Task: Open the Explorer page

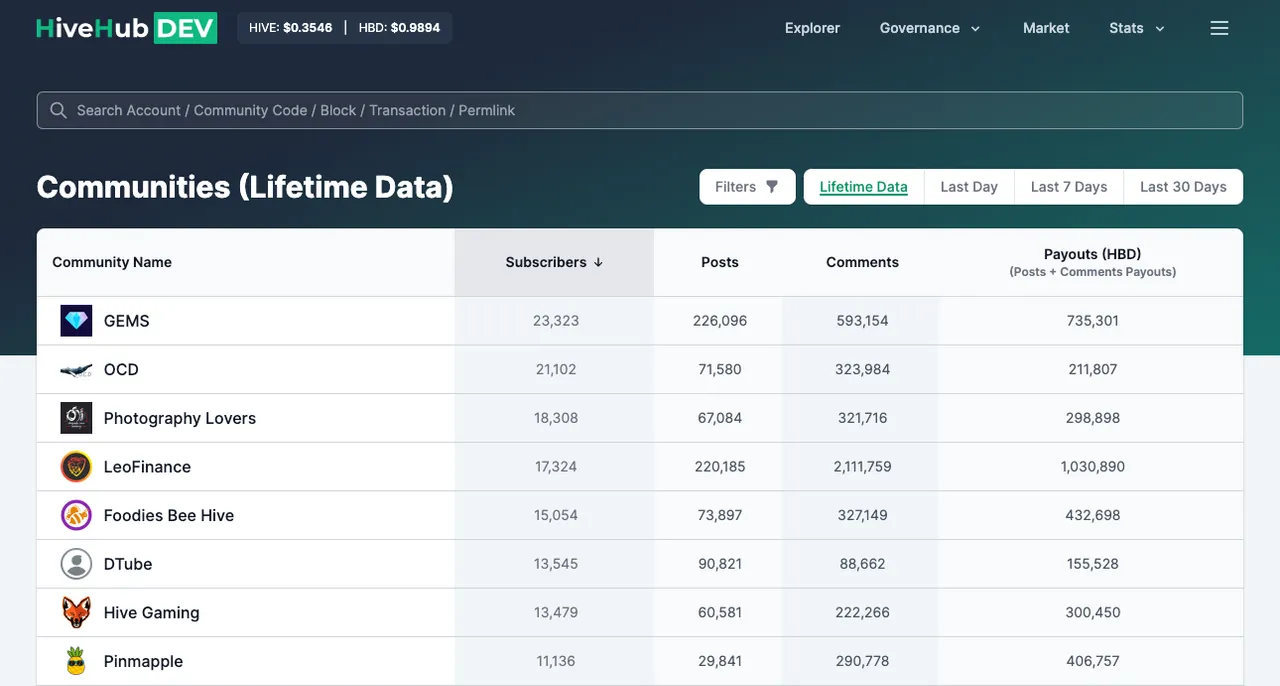Action: [x=812, y=28]
